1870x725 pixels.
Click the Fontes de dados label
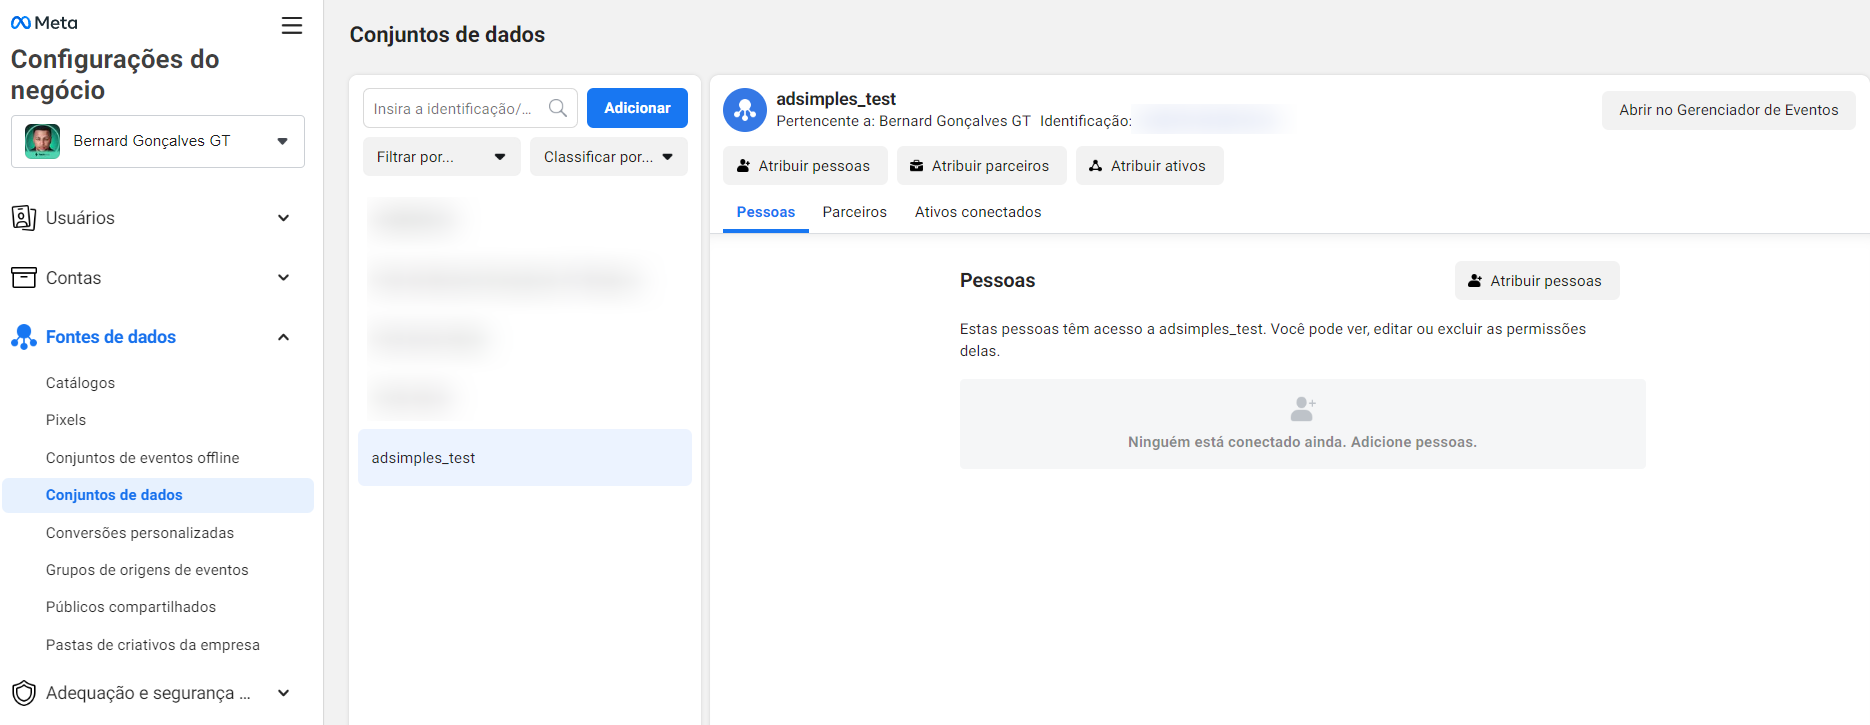click(111, 337)
